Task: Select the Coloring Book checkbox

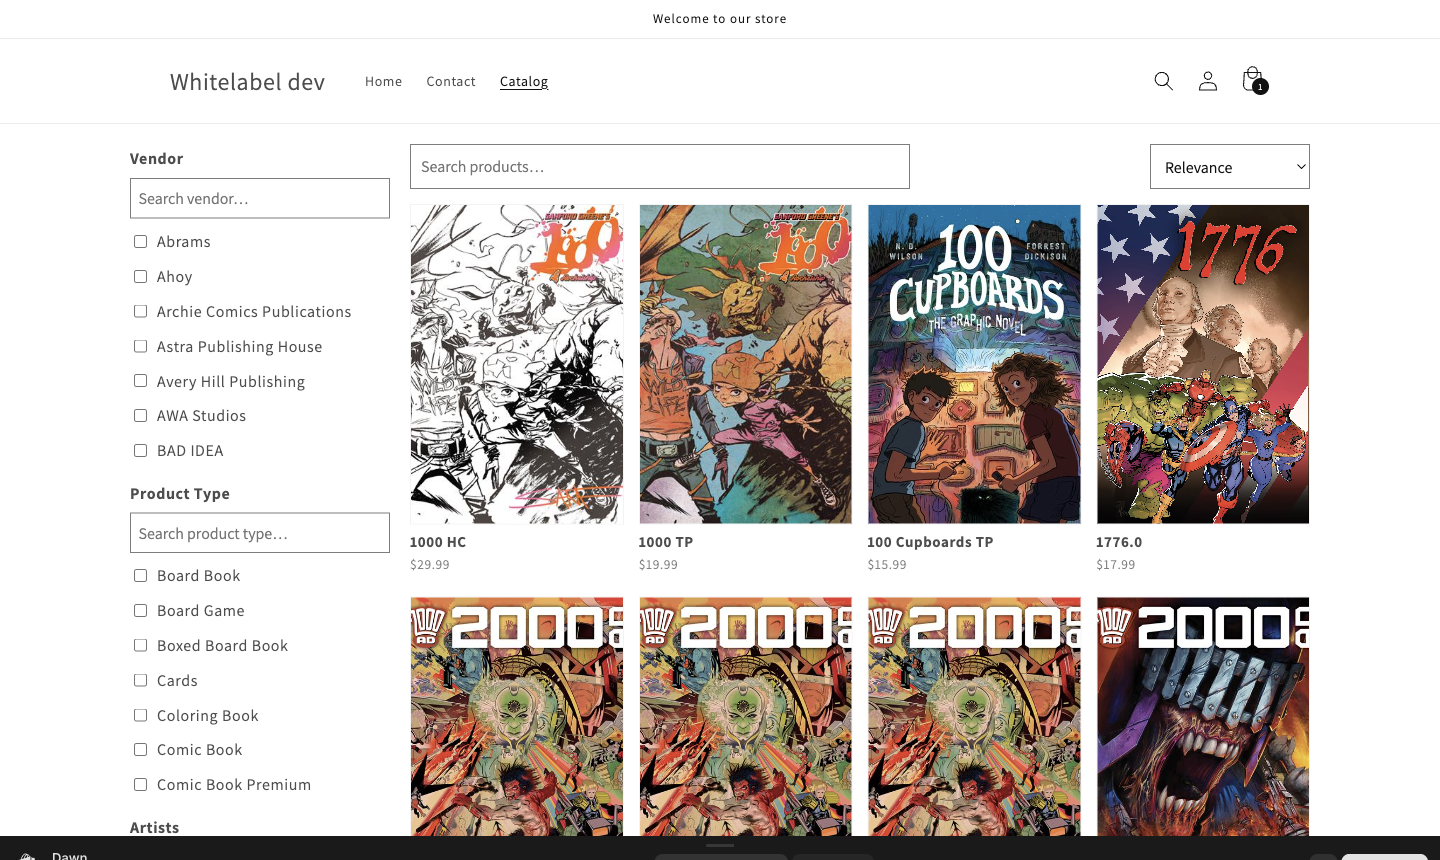Action: pyautogui.click(x=141, y=716)
